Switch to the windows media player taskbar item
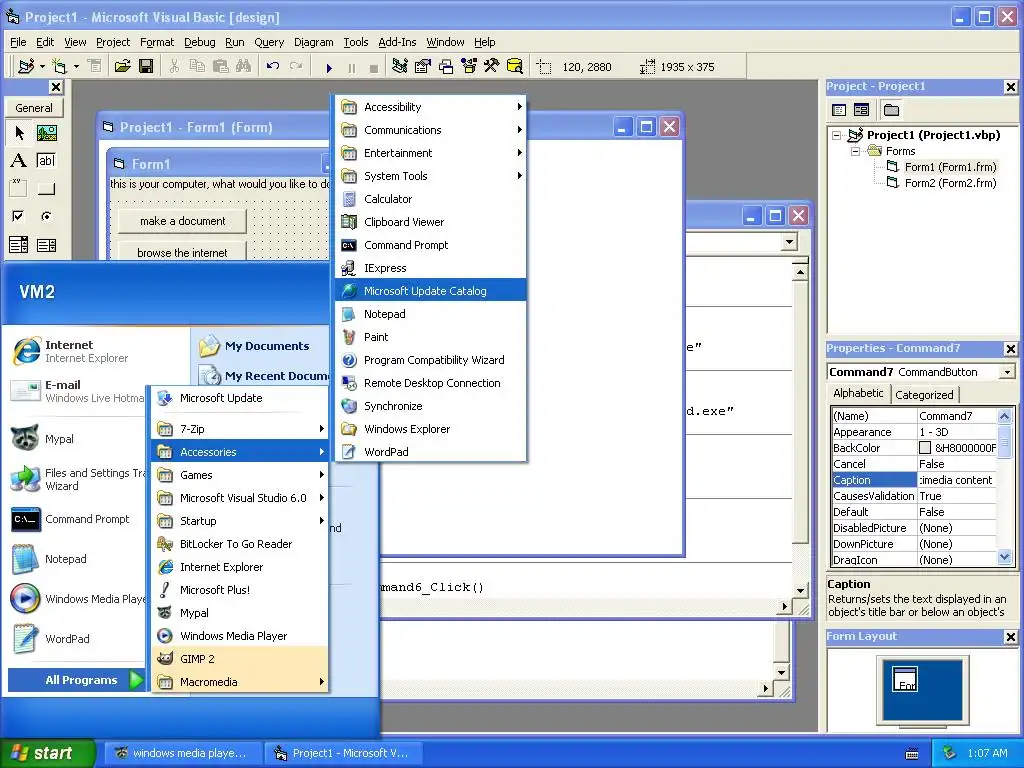Screen dimensions: 1024x768 [x=182, y=753]
